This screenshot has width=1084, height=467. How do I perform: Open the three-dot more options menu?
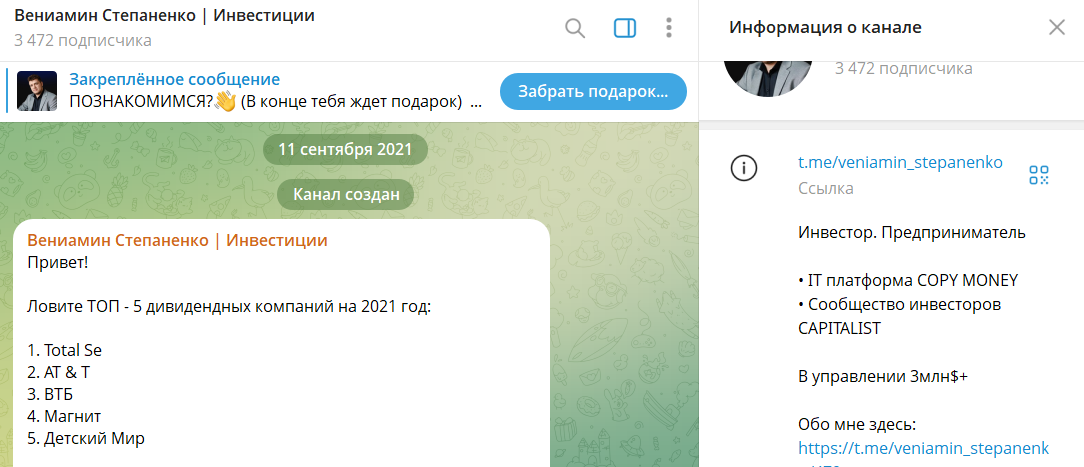tap(669, 28)
